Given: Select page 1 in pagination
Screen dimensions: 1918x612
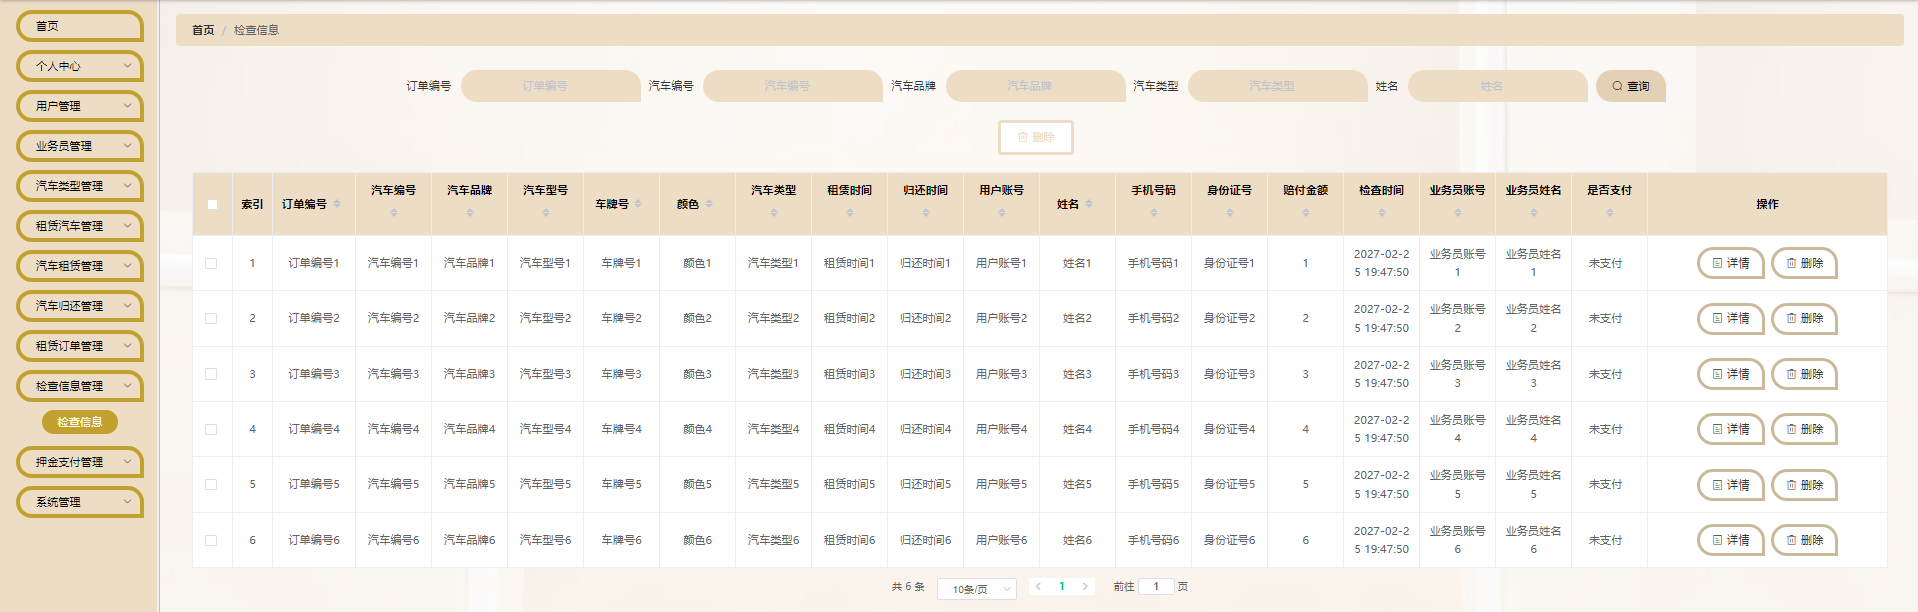Looking at the screenshot, I should click(1062, 587).
